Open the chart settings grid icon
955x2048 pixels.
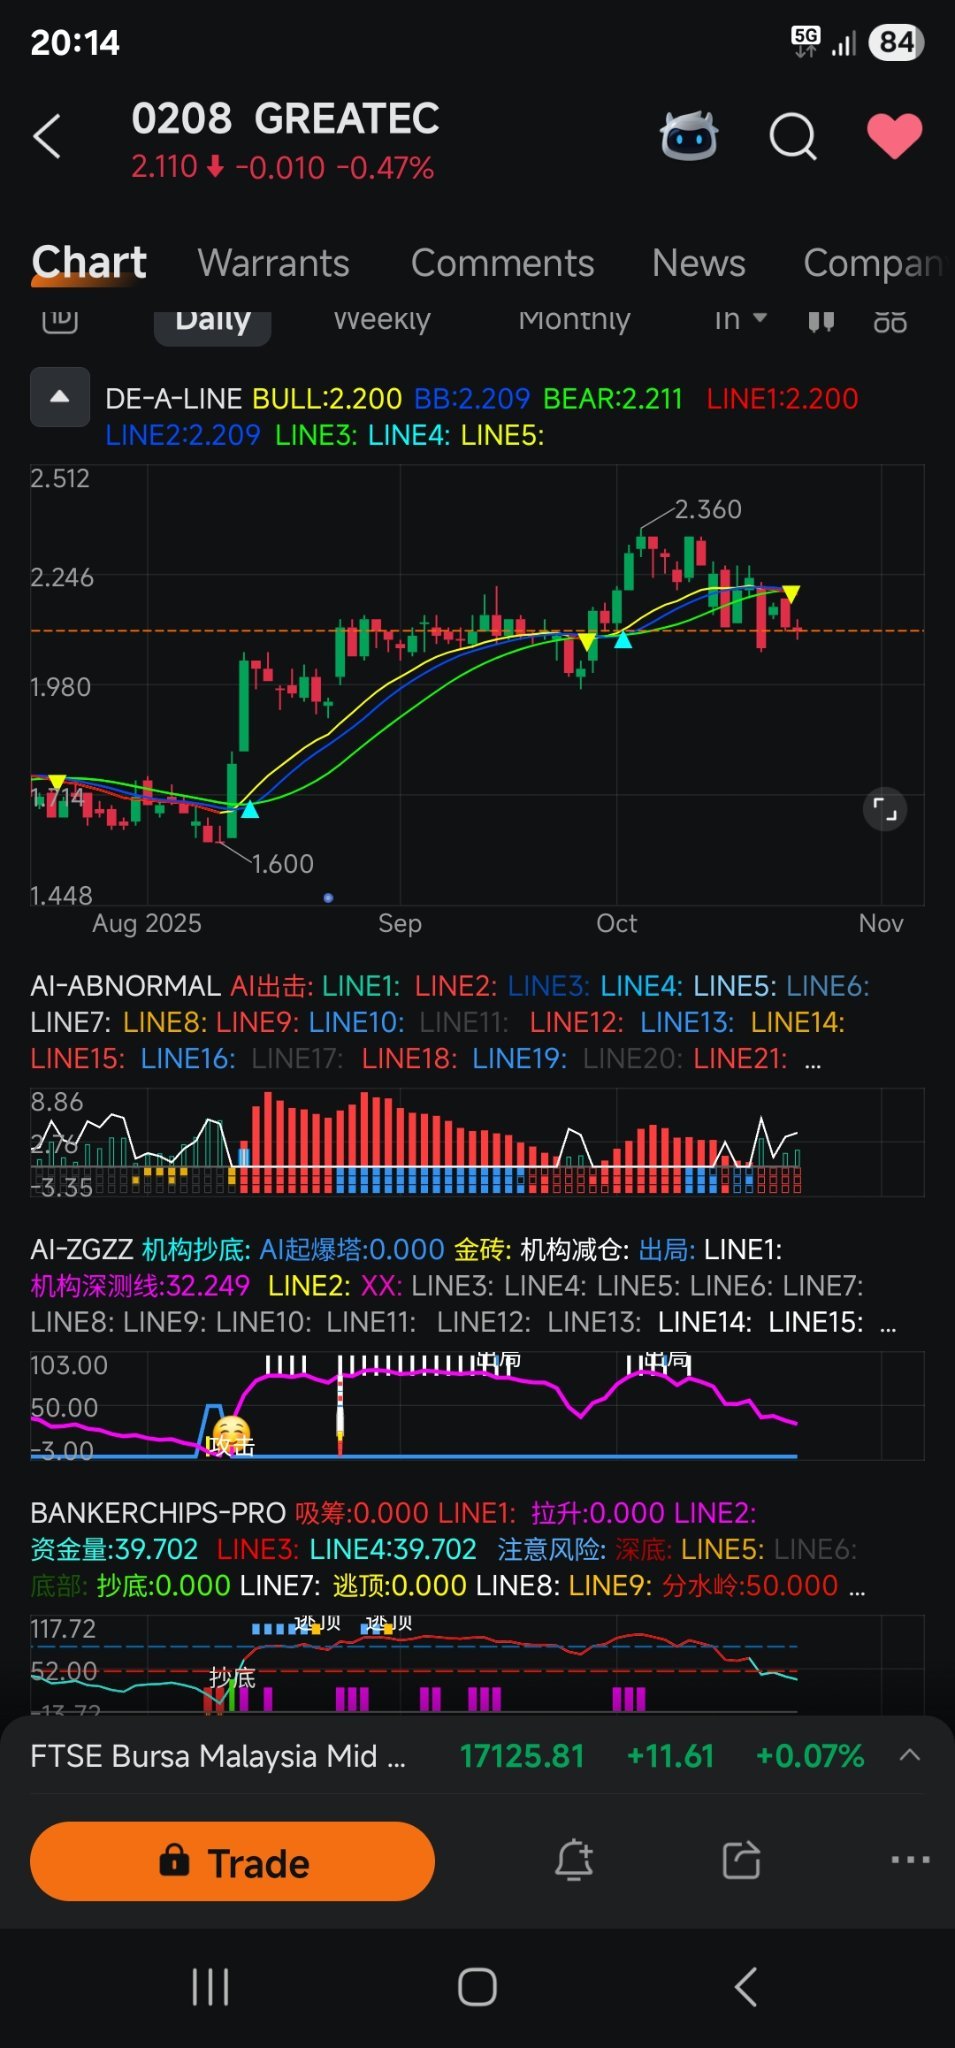tap(889, 321)
